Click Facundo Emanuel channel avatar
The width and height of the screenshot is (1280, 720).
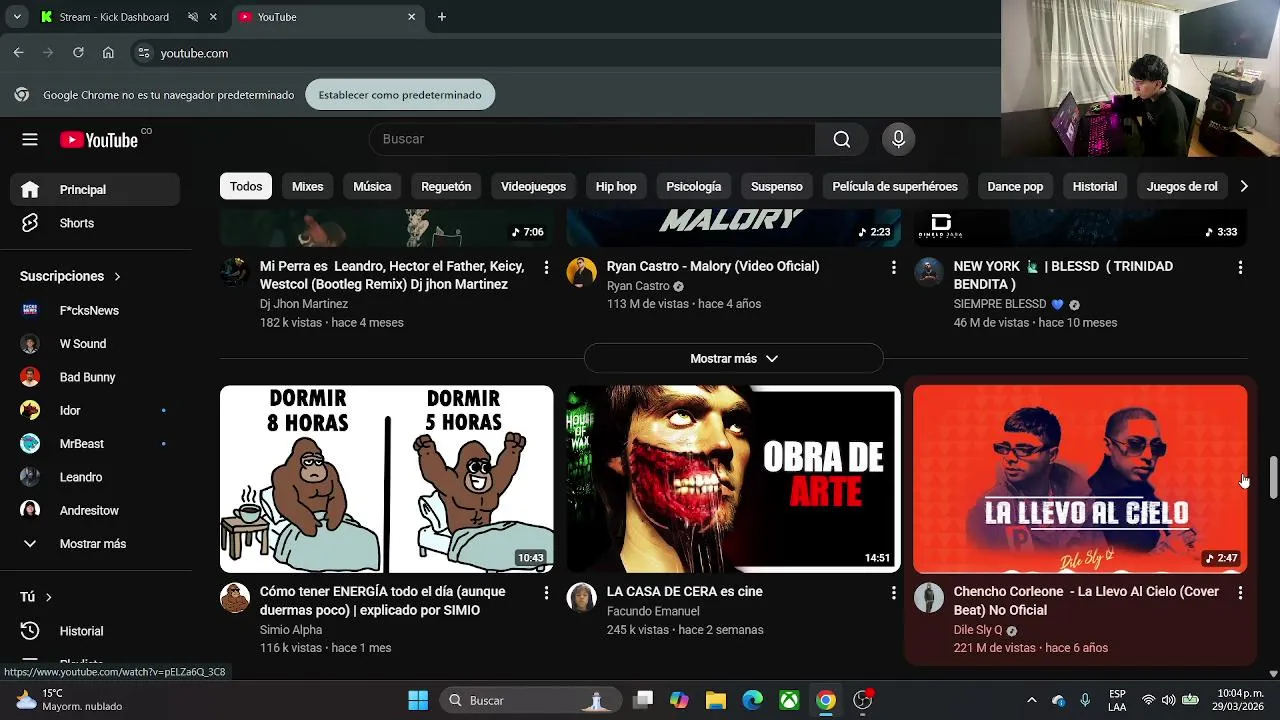click(581, 598)
